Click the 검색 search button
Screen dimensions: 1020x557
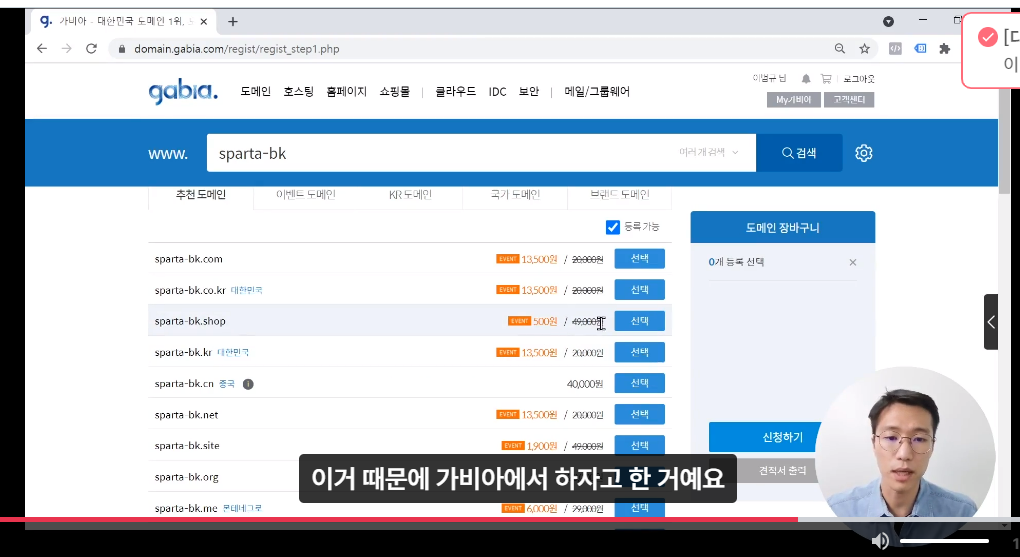[799, 153]
